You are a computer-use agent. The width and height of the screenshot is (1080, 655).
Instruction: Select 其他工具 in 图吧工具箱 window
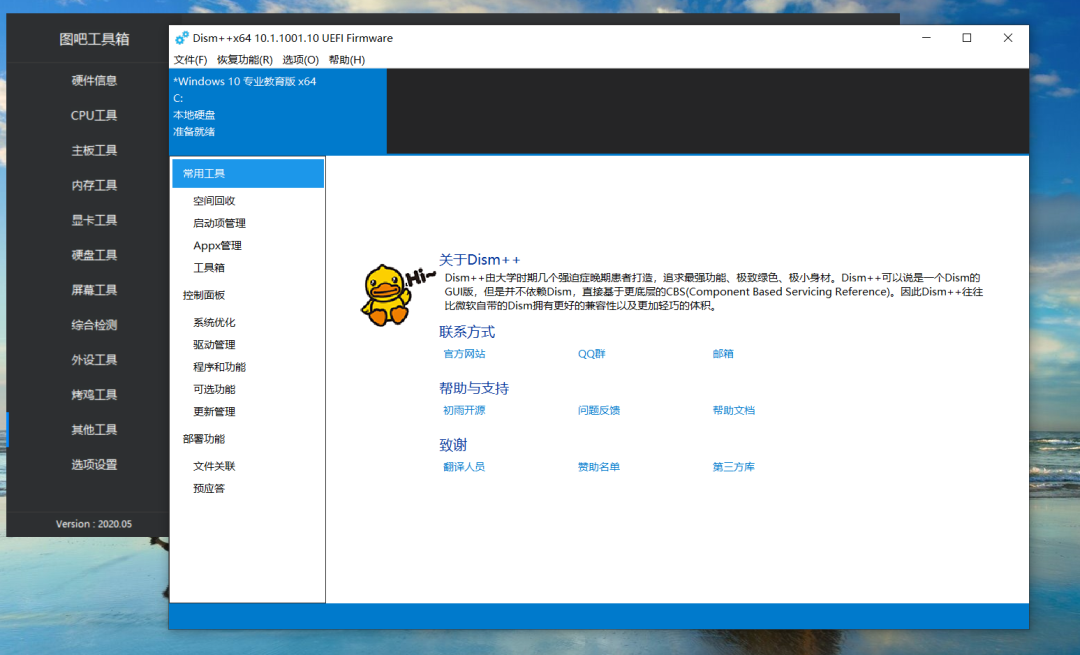(x=94, y=430)
